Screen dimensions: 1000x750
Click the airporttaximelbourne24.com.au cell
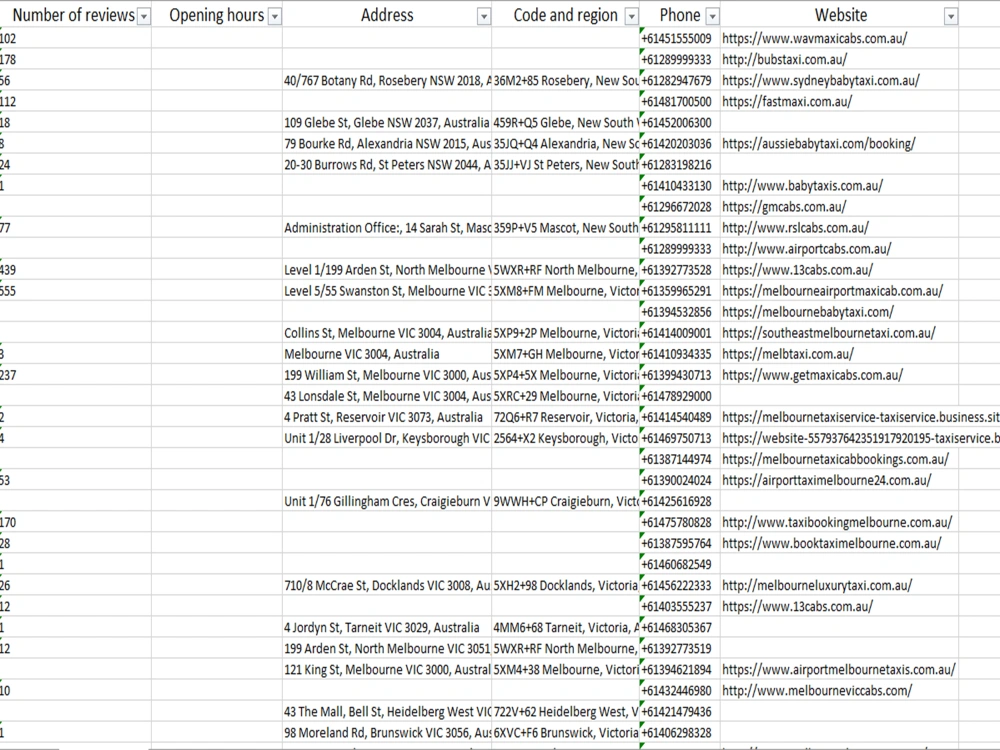point(839,480)
